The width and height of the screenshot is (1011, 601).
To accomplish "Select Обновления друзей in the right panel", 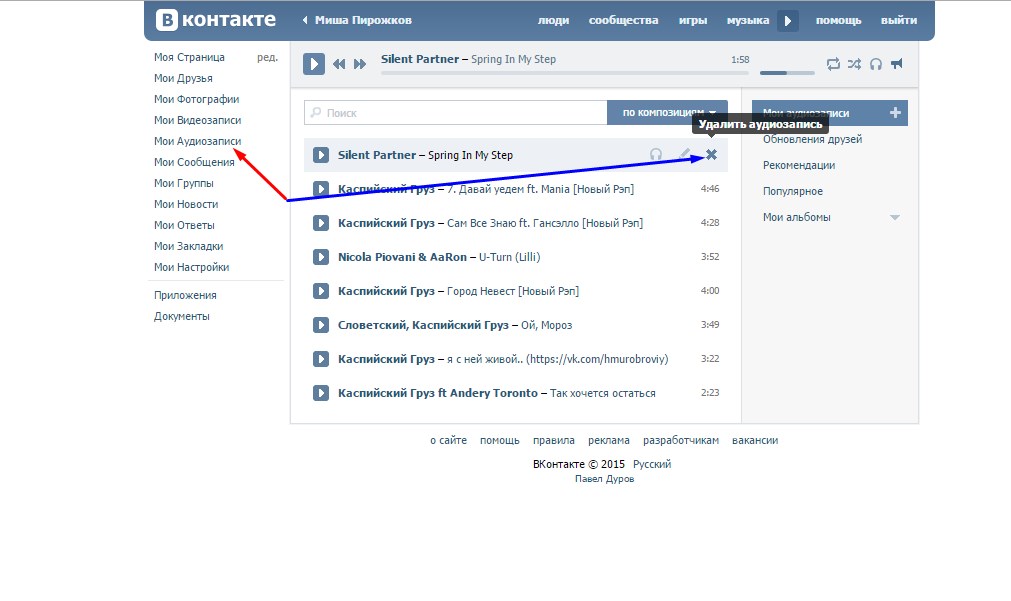I will tap(812, 139).
